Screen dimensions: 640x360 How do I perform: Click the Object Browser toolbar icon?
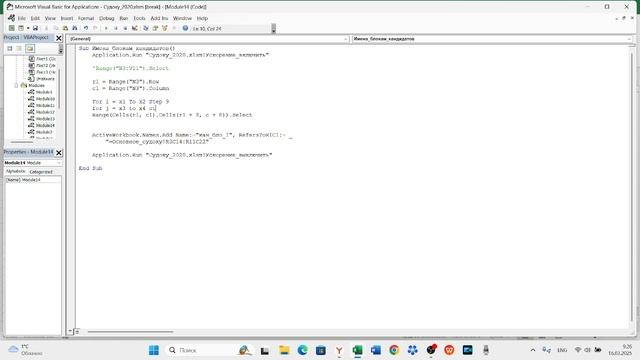(x=165, y=28)
